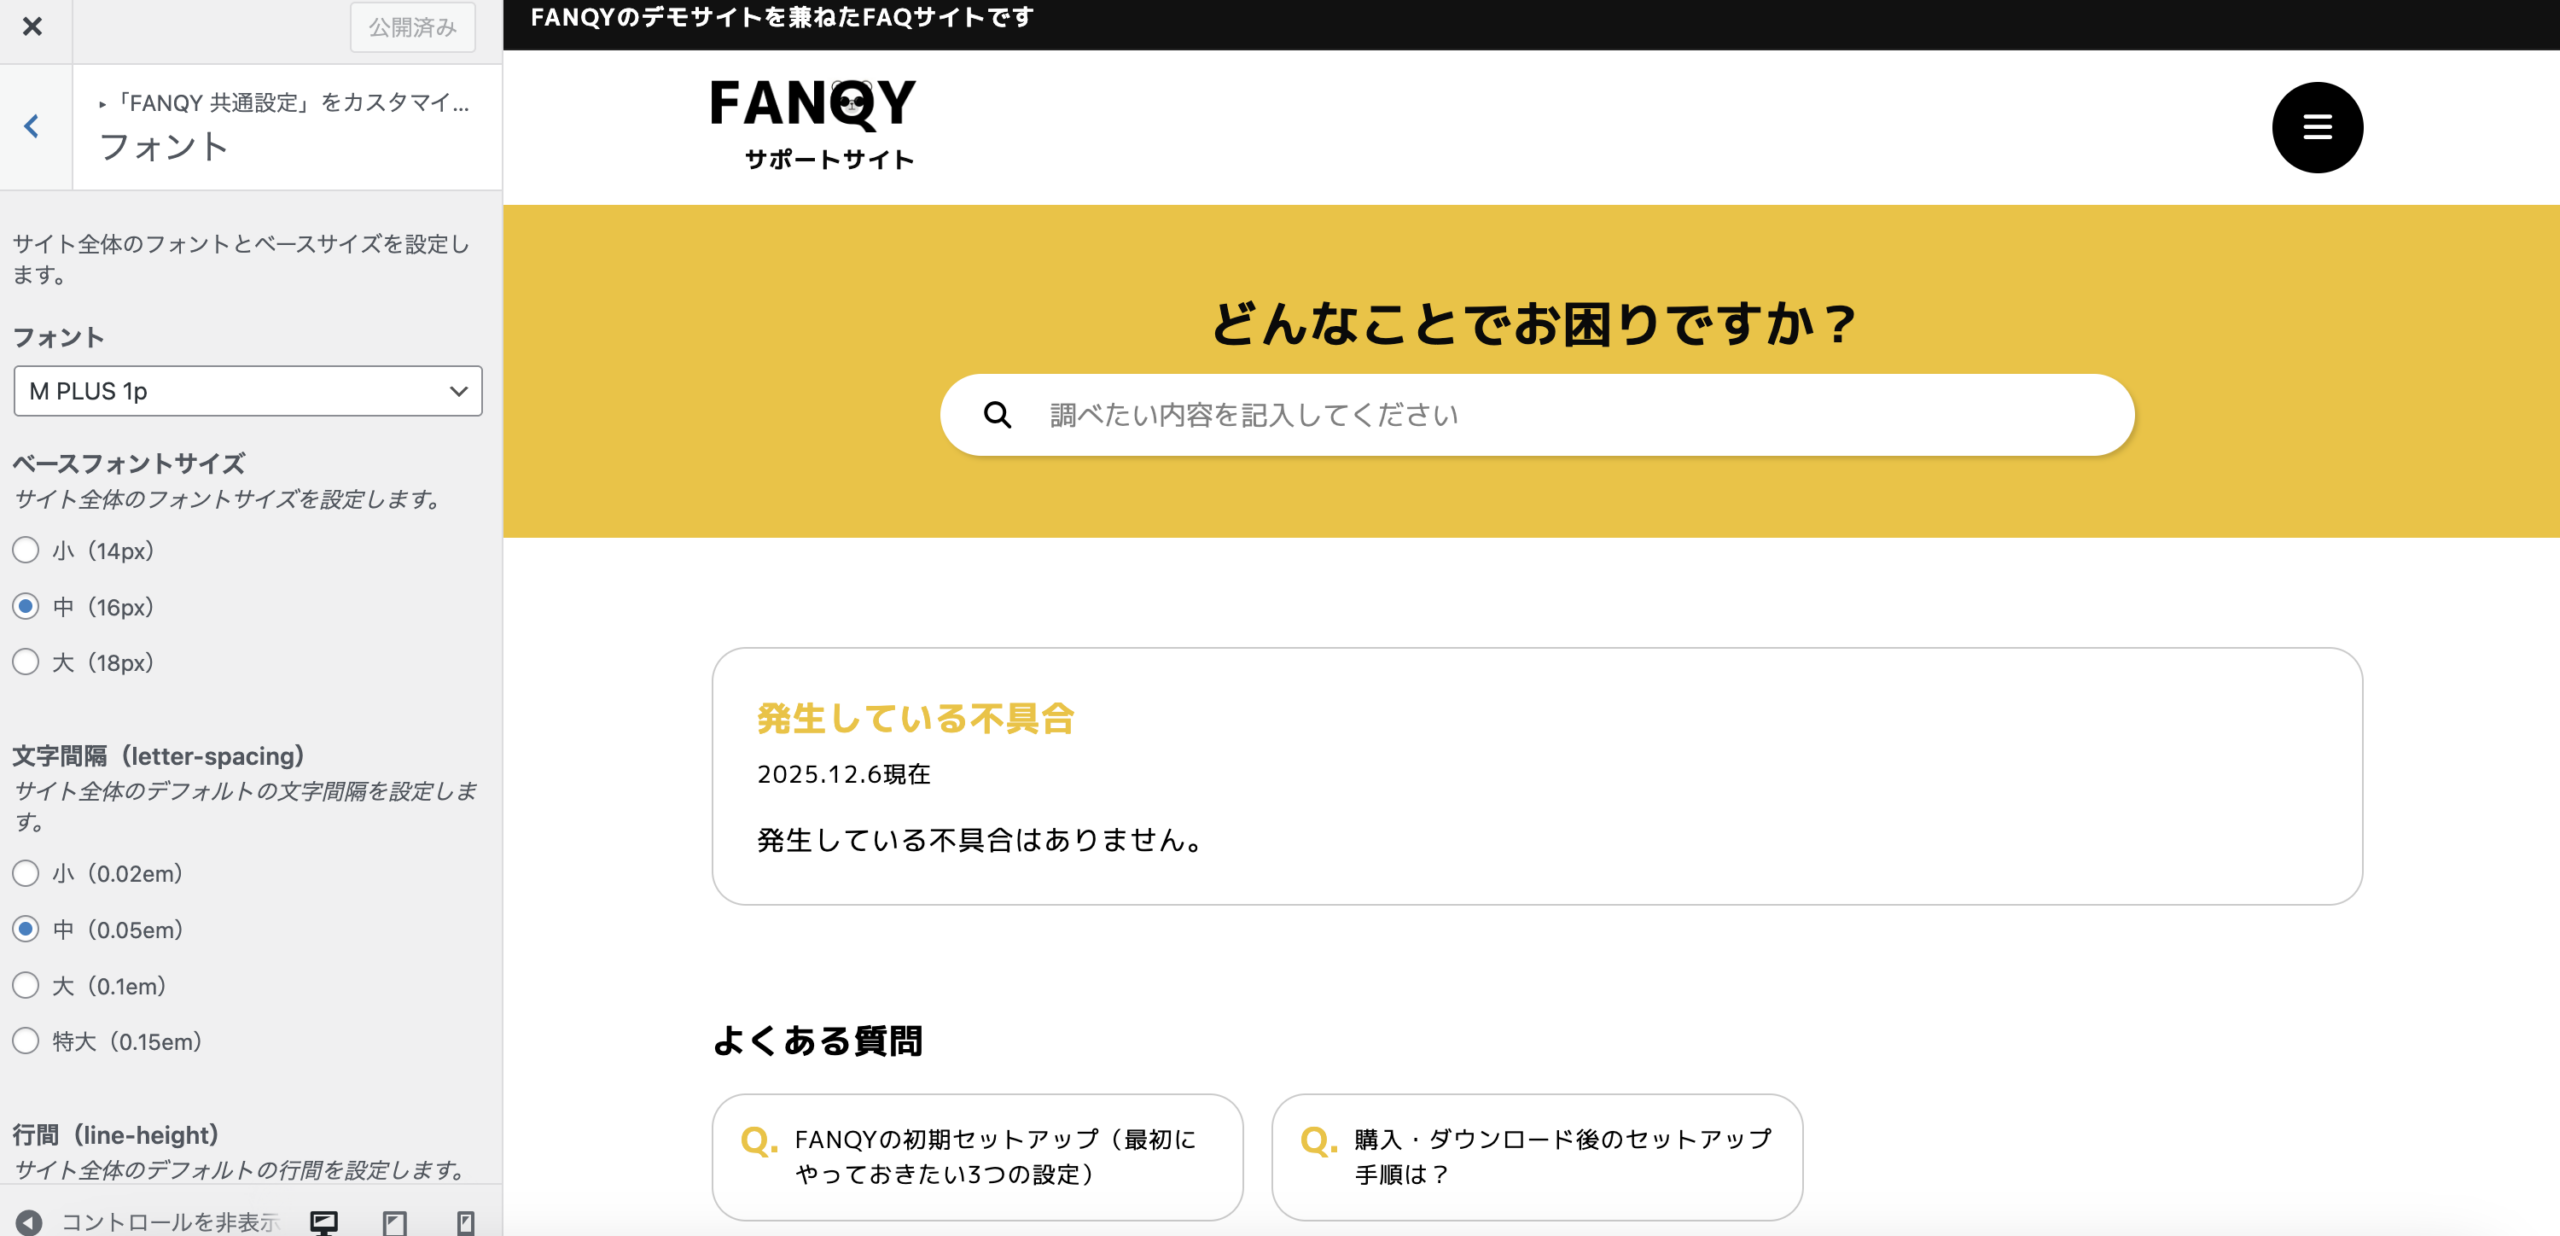Close the customizer with the X icon
2560x1236 pixels.
pos(32,26)
